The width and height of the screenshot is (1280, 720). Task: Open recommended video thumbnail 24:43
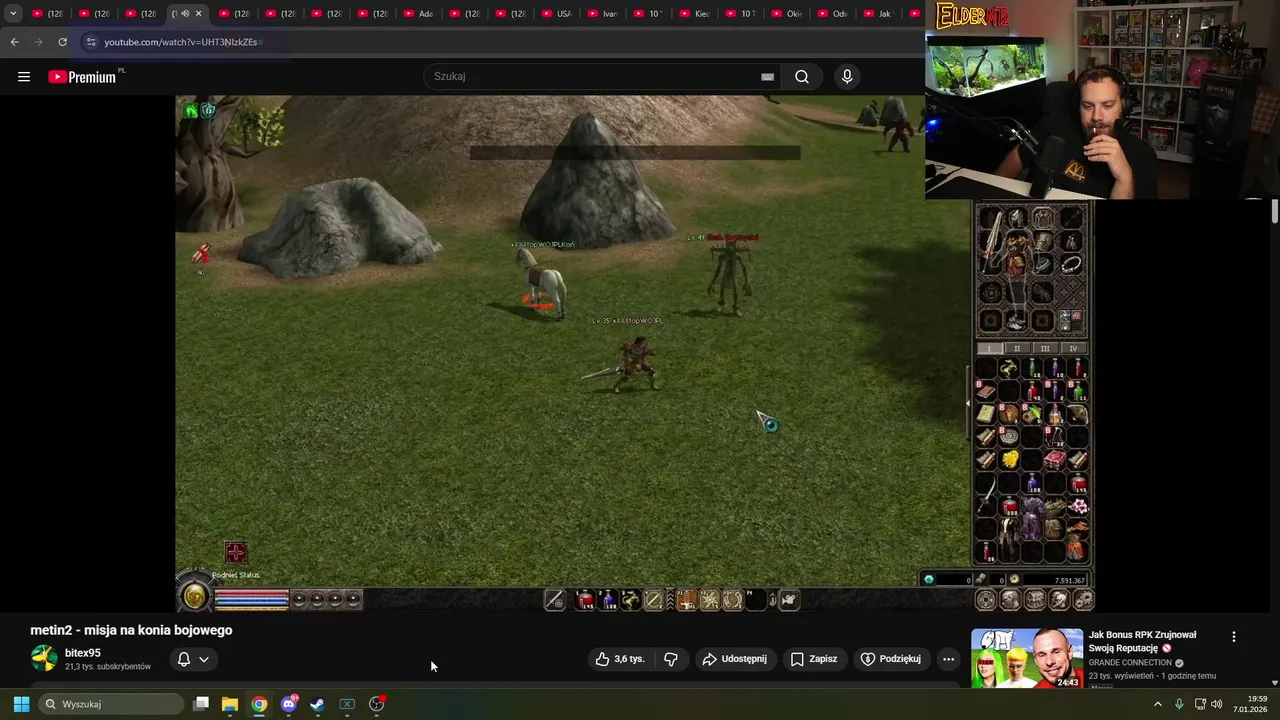[x=1027, y=658]
